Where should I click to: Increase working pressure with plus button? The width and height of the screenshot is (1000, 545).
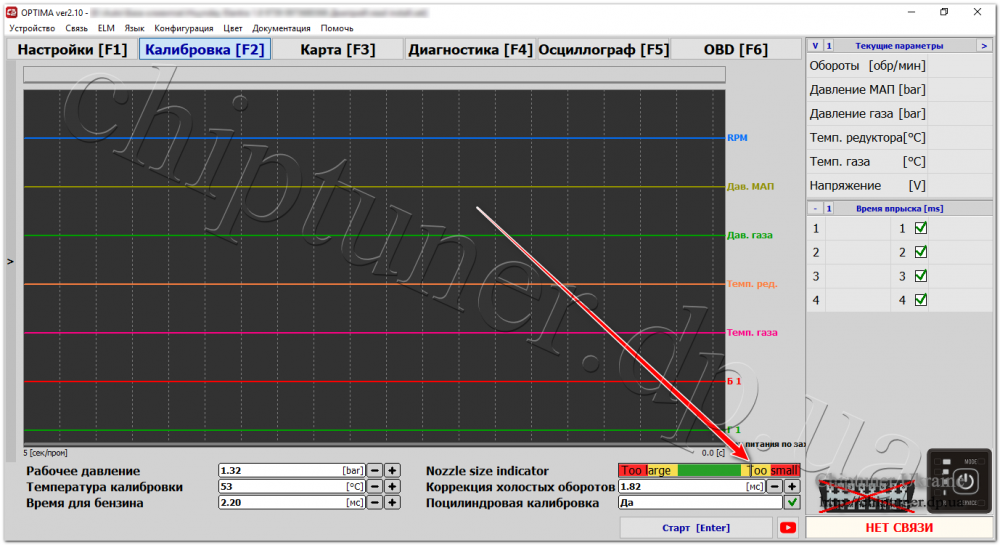(392, 470)
